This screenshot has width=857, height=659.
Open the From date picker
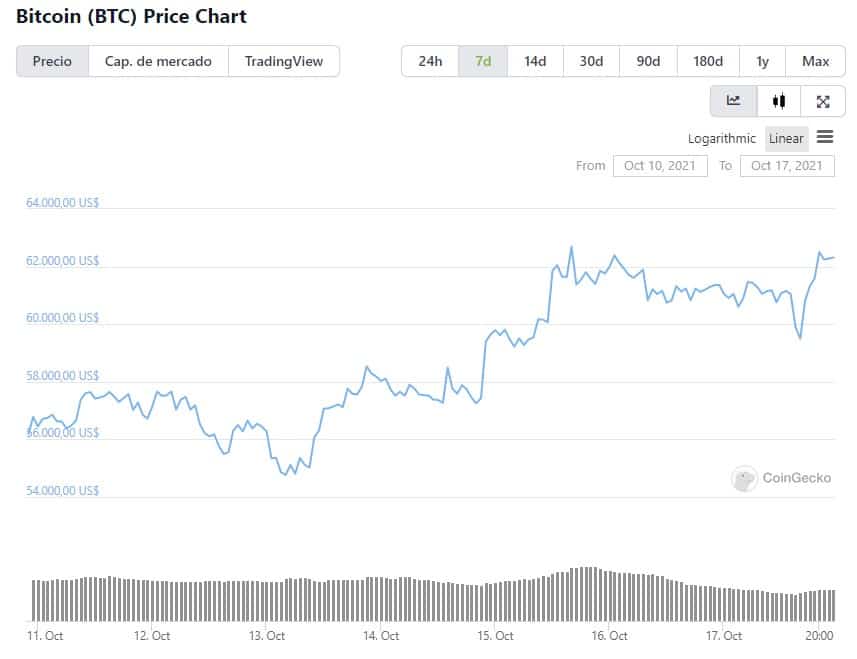click(x=660, y=166)
